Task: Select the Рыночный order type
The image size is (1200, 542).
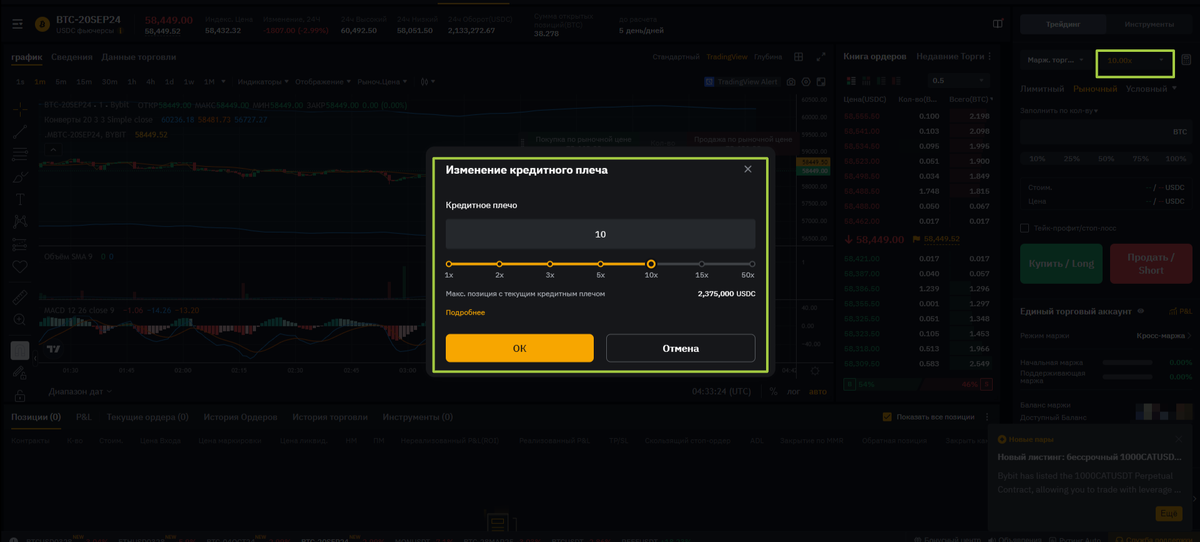Action: [x=1095, y=89]
